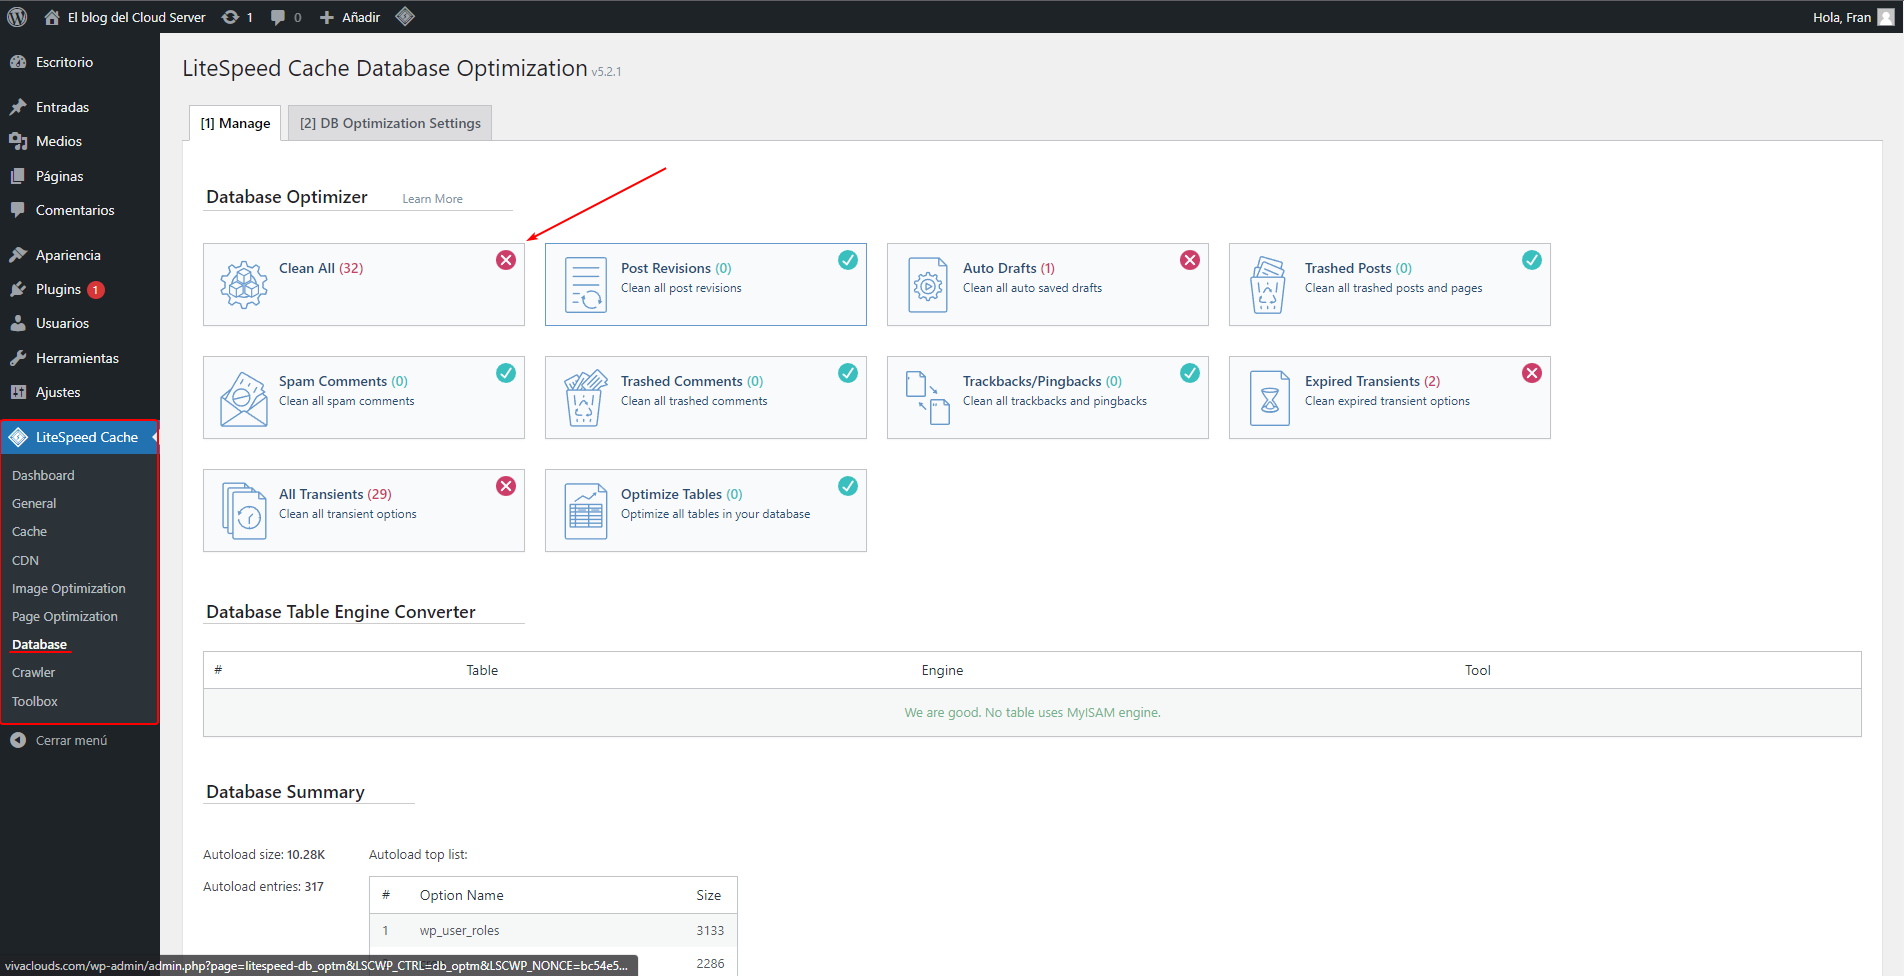Open LiteSpeed Dashboard submenu
The height and width of the screenshot is (976, 1904).
point(43,475)
